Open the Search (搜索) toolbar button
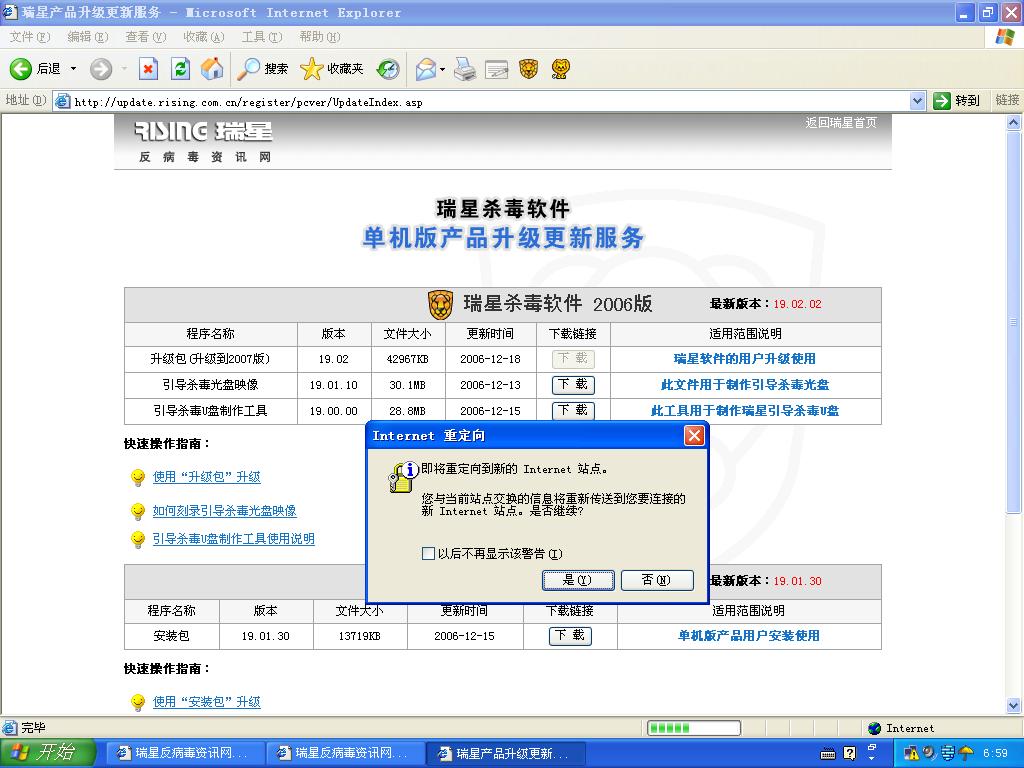 click(x=263, y=69)
